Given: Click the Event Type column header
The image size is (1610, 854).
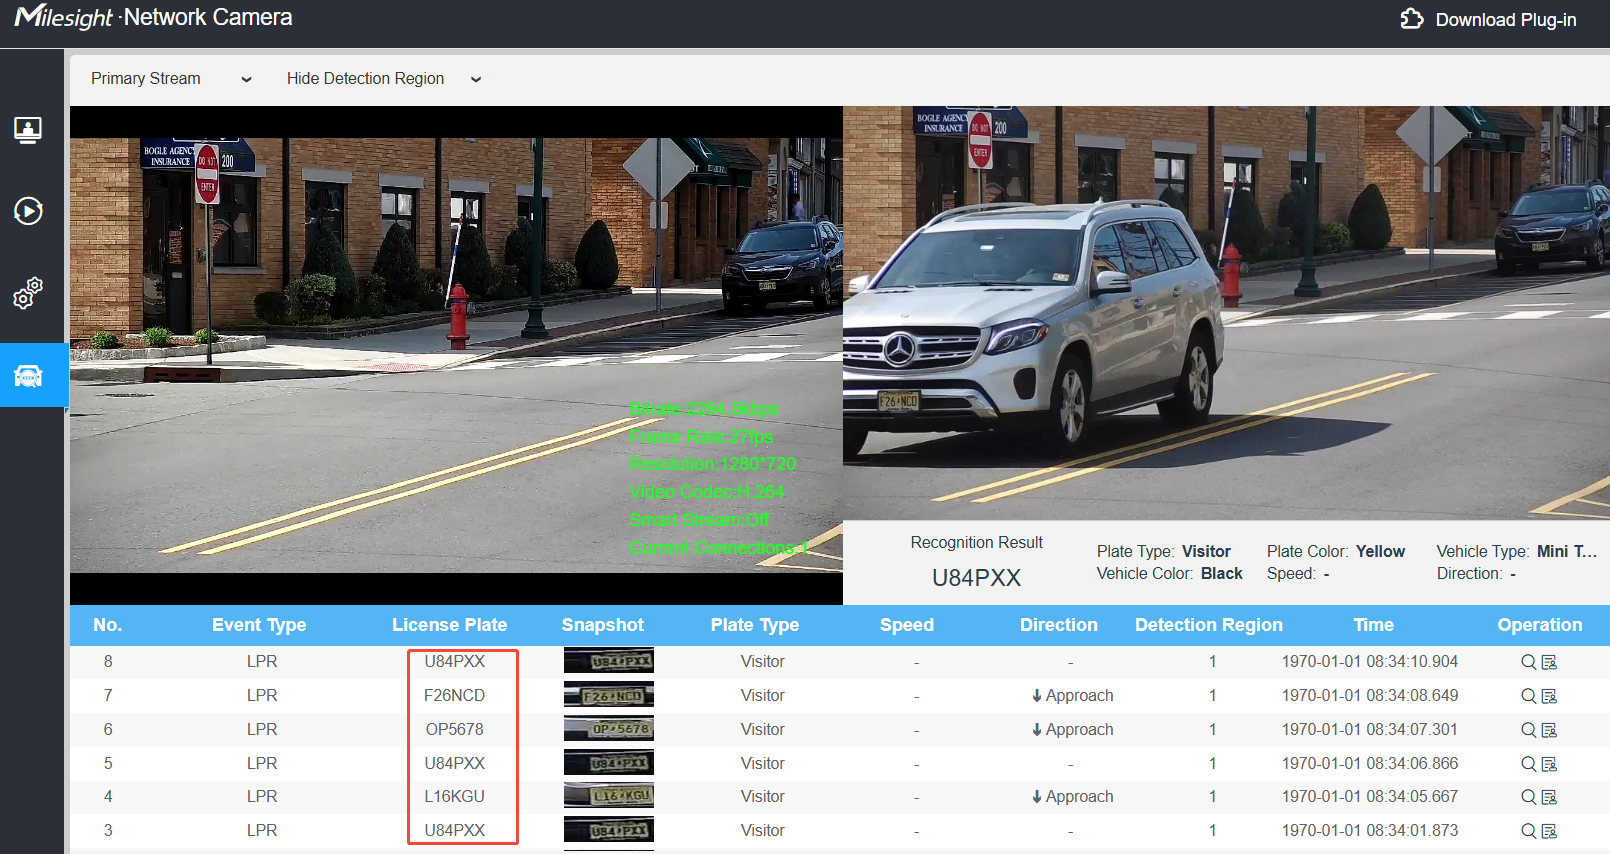Looking at the screenshot, I should [x=259, y=625].
